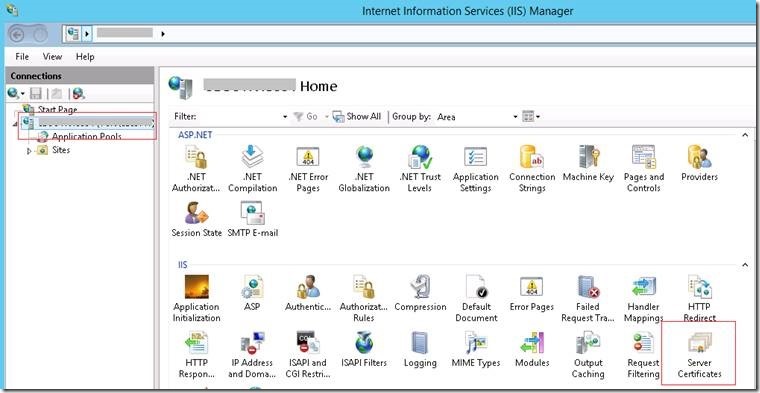Open the Filter dropdown
The height and width of the screenshot is (393, 760).
285,117
